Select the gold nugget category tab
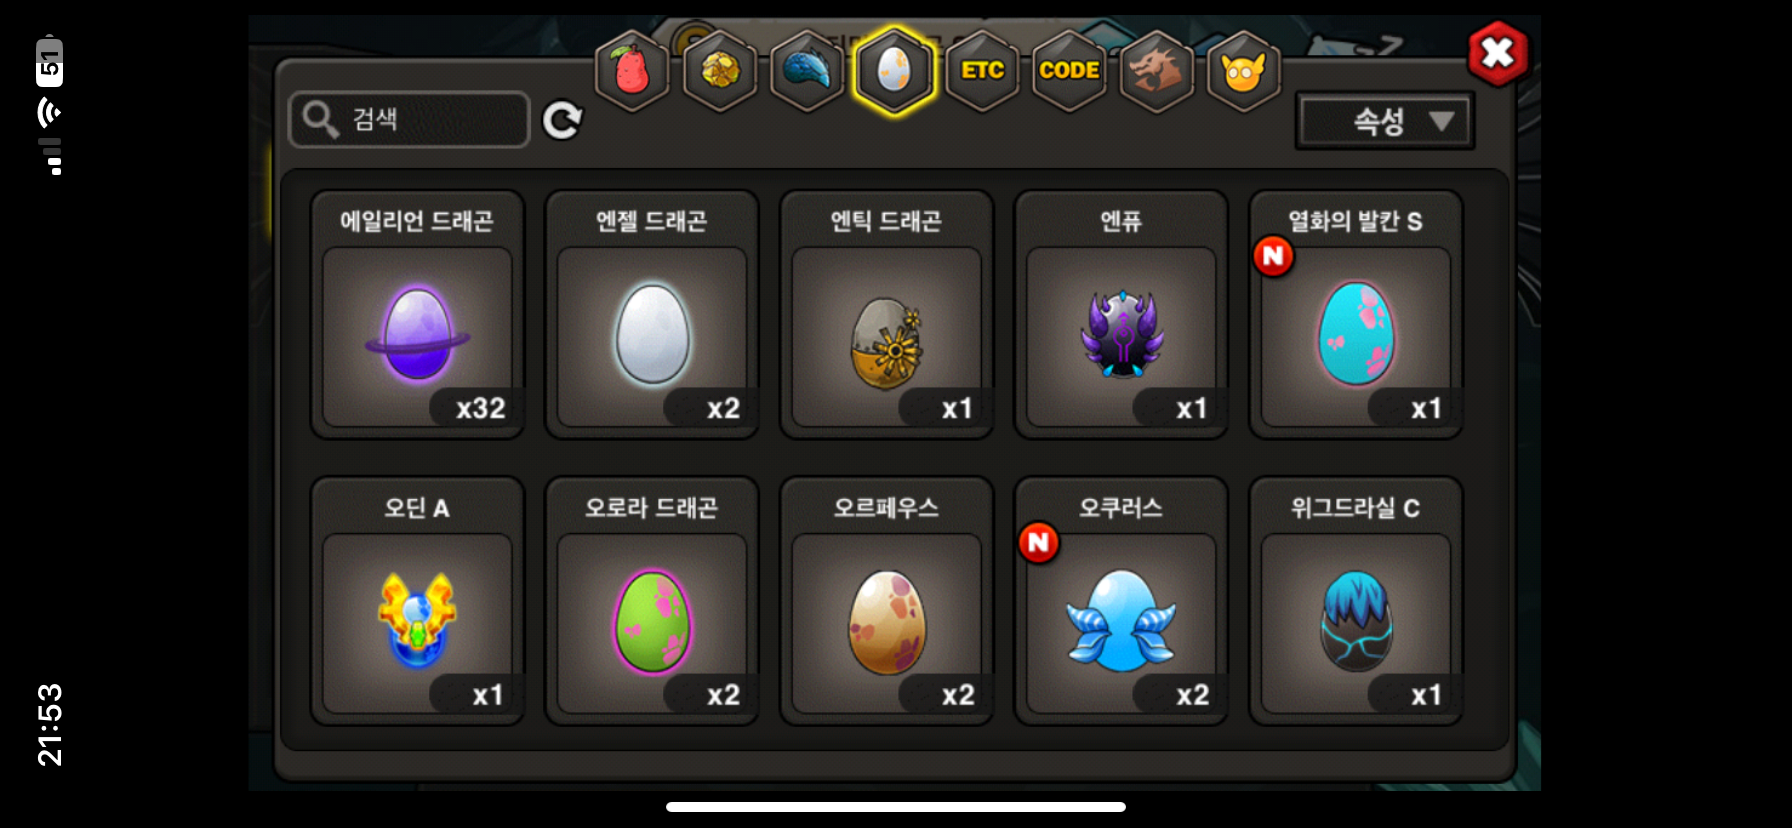 coord(720,71)
